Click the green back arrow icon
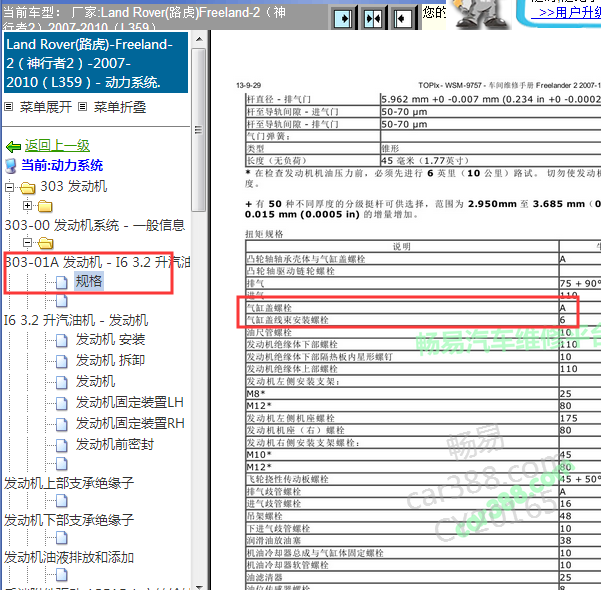Viewport: 601px width, 590px height. 13,146
